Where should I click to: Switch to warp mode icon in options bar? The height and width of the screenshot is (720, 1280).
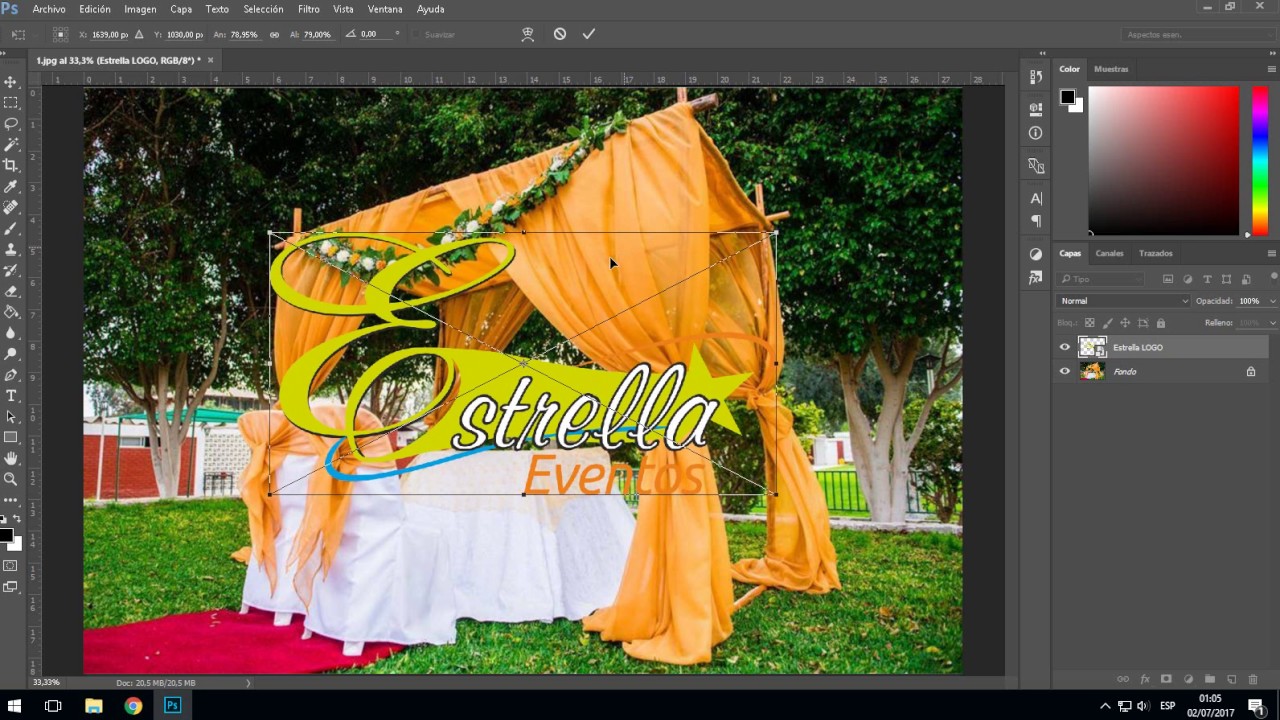[528, 34]
